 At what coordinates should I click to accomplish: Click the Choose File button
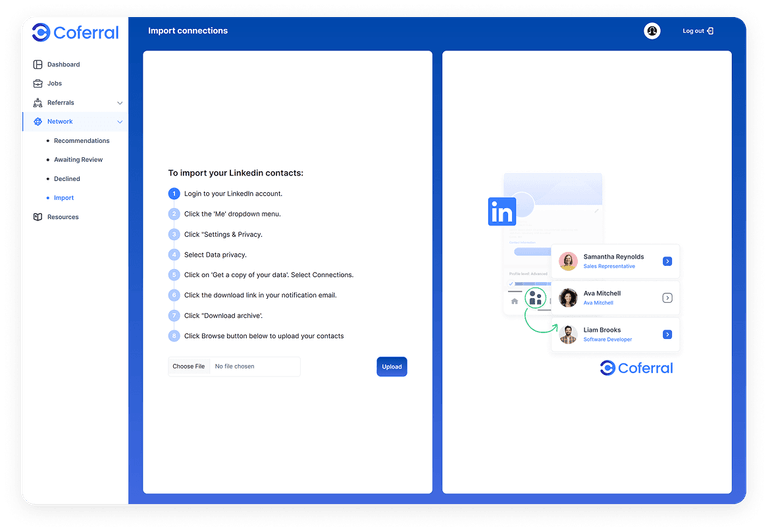point(189,366)
